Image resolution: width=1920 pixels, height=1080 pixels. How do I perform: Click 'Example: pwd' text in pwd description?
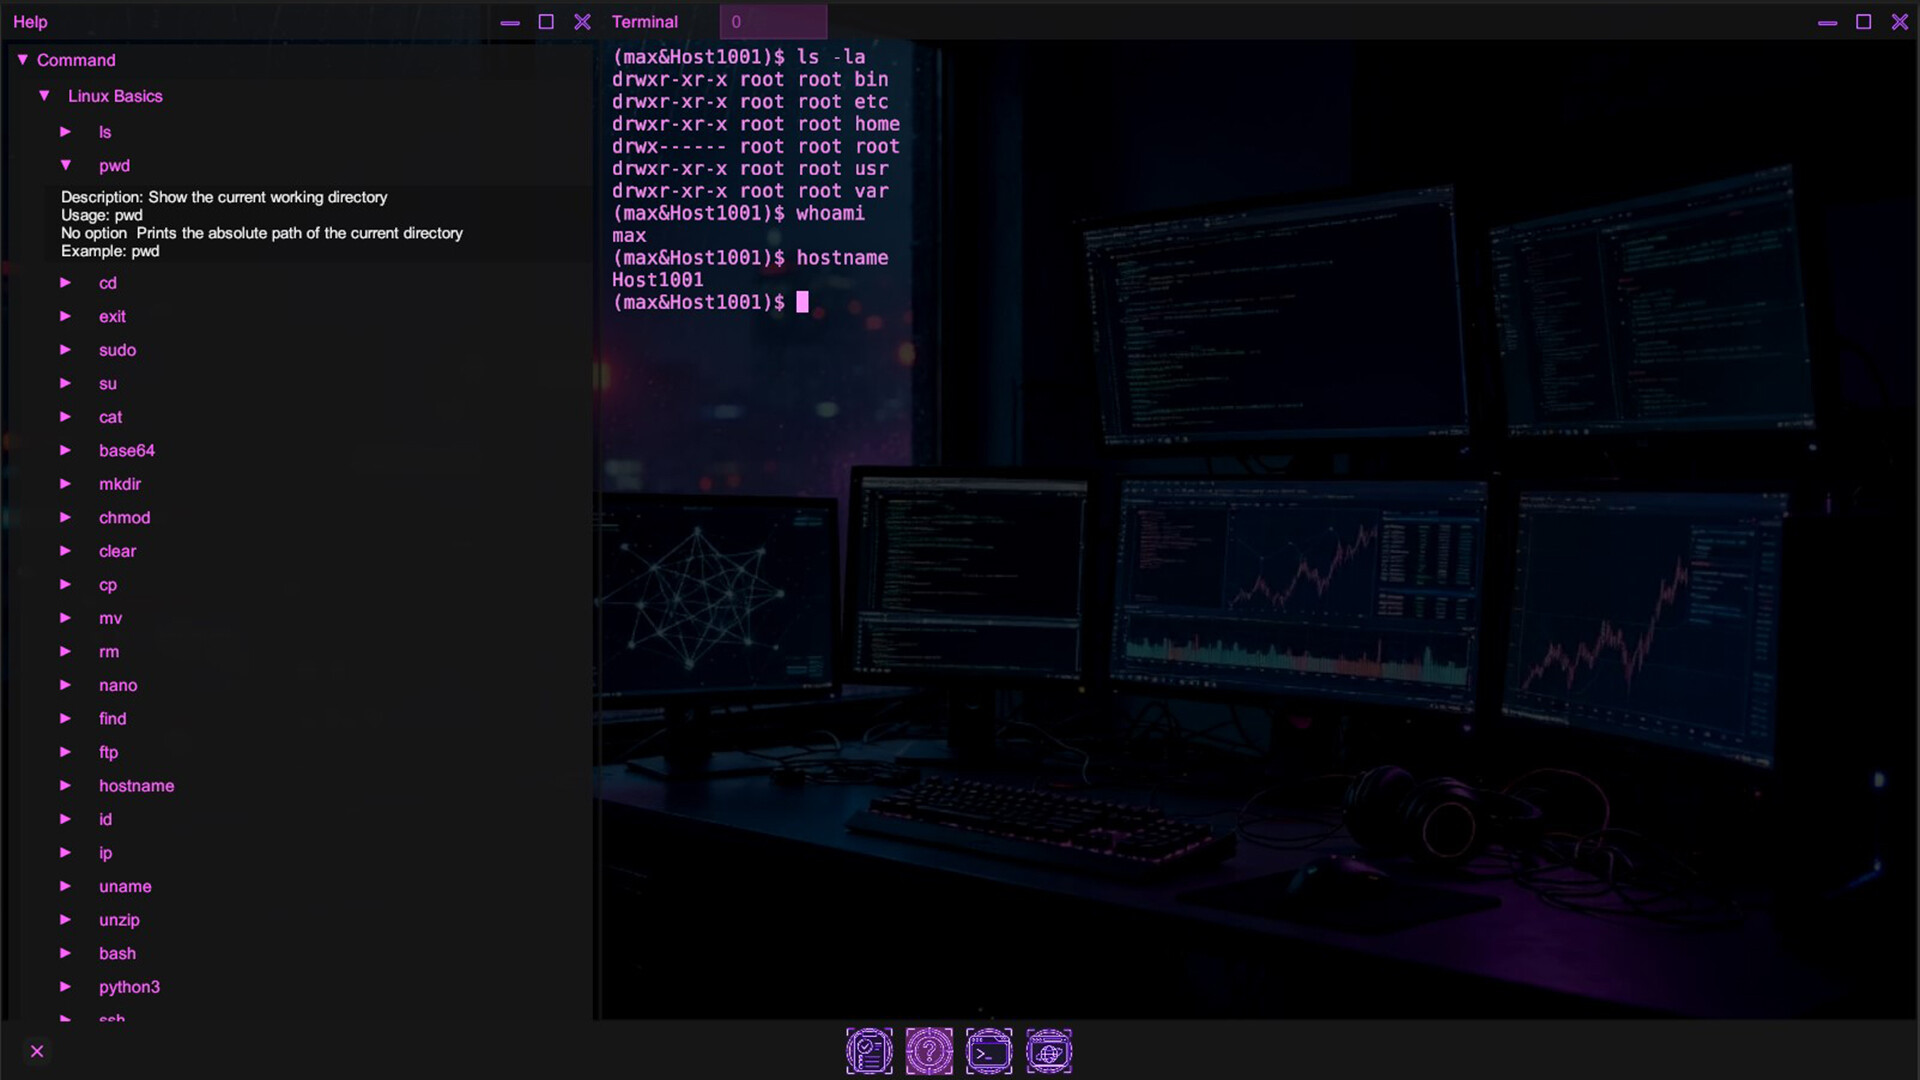point(110,251)
